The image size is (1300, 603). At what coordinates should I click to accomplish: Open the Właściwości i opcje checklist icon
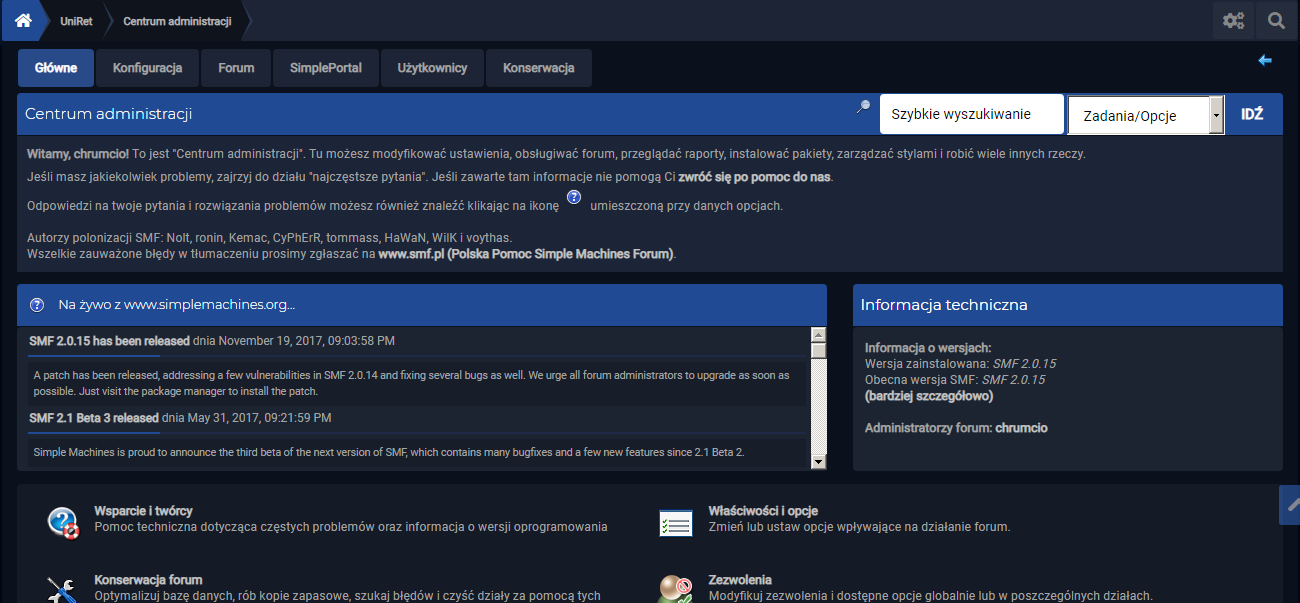click(x=676, y=523)
